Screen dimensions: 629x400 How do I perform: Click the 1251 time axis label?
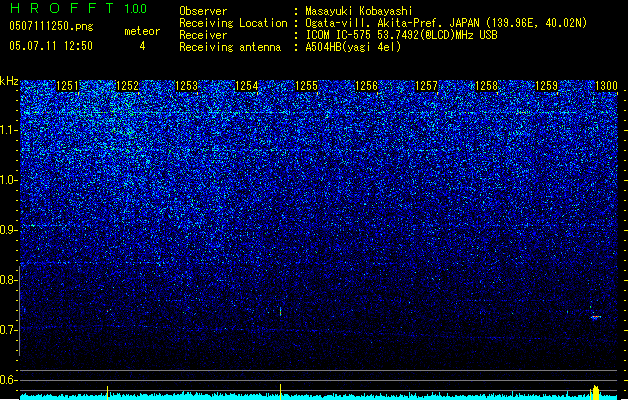(67, 86)
